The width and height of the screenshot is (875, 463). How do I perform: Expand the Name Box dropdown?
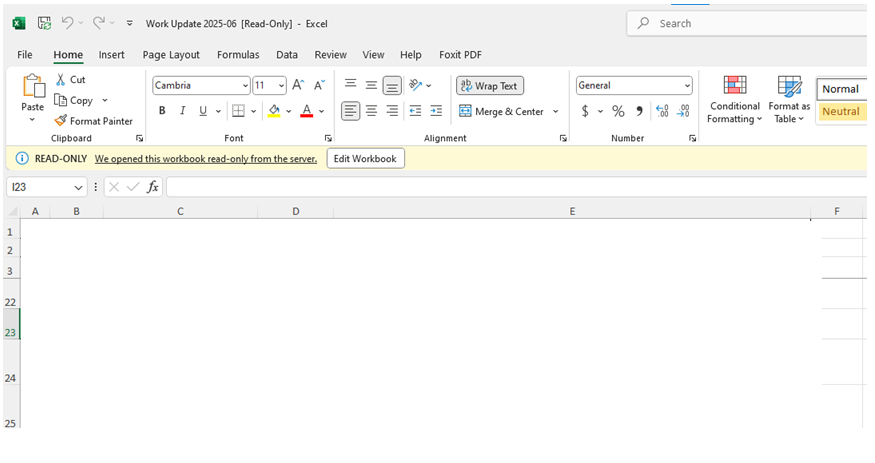coord(78,187)
